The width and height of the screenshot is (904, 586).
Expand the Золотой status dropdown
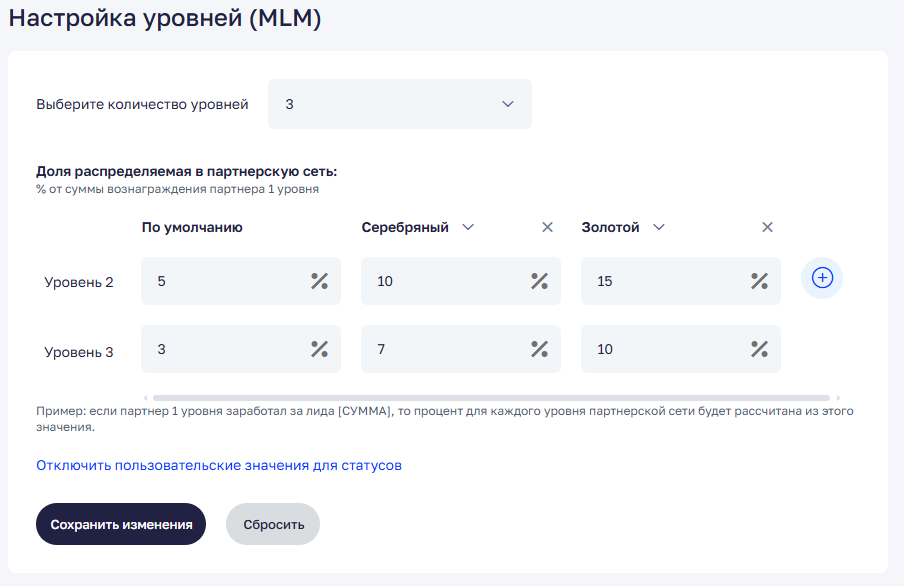coord(658,227)
